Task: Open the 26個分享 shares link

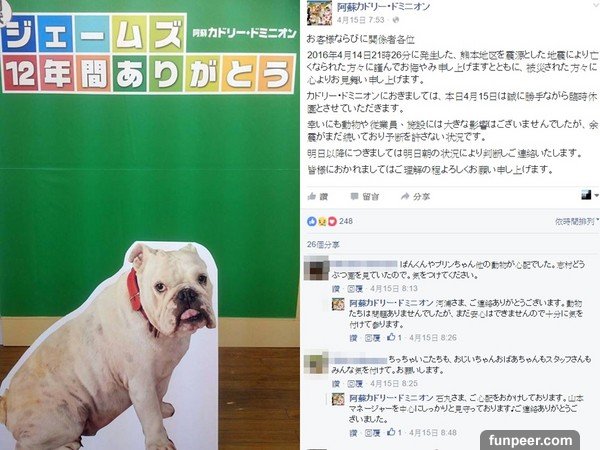Action: point(323,245)
